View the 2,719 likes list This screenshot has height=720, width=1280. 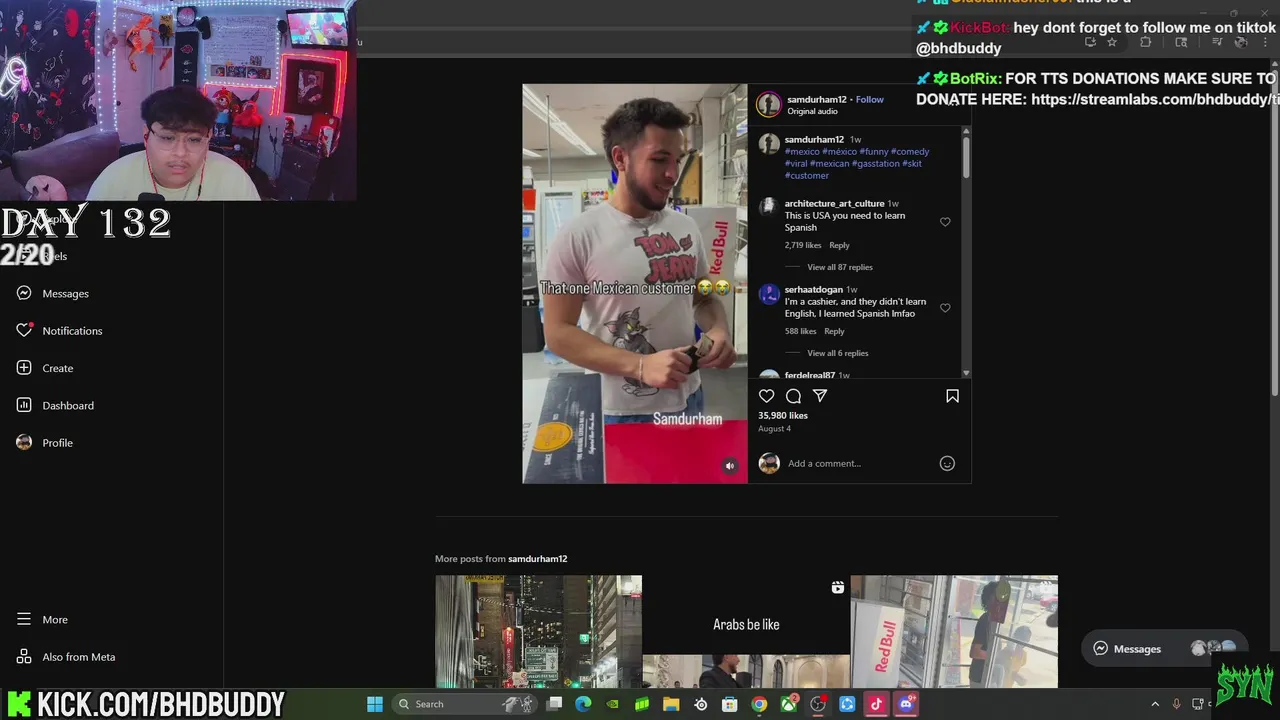click(803, 245)
